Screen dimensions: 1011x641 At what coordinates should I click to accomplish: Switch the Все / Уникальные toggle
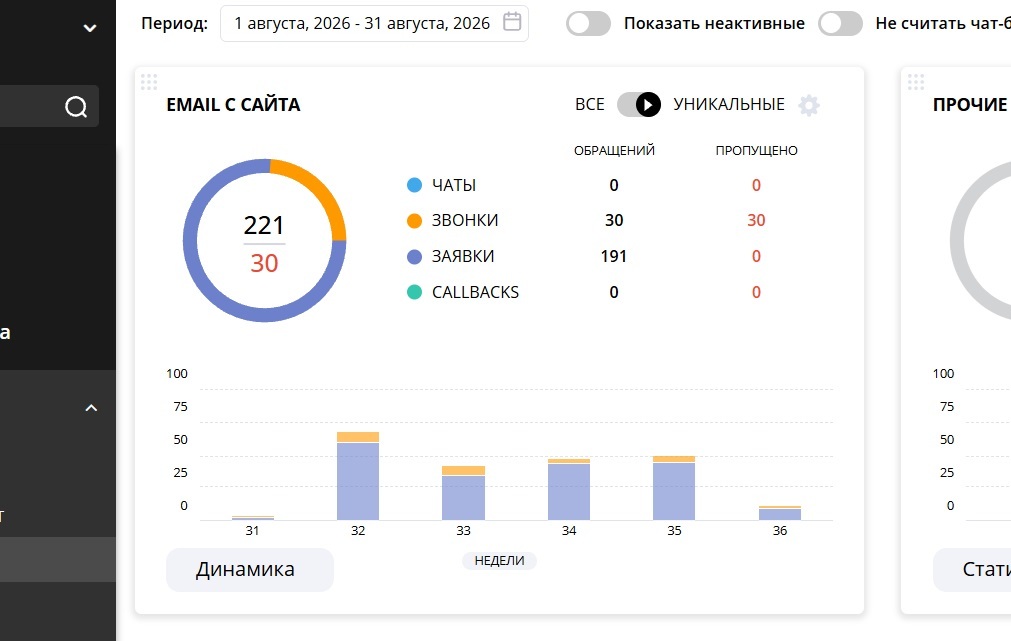639,104
